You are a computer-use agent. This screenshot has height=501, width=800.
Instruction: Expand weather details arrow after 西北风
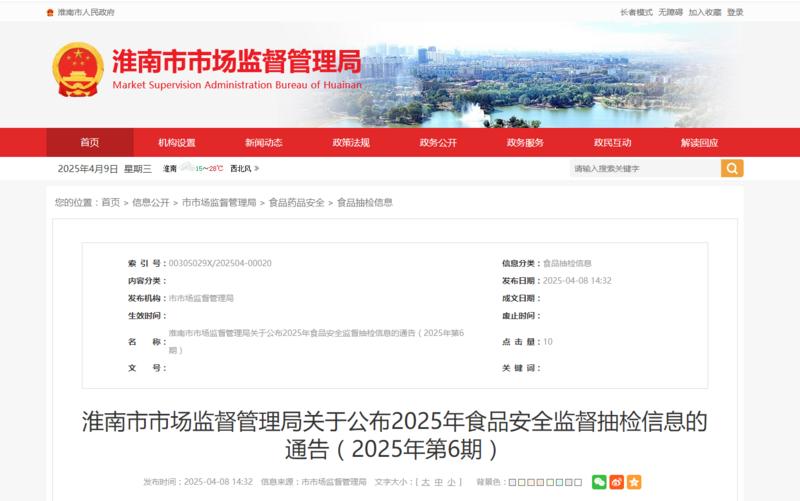point(257,168)
